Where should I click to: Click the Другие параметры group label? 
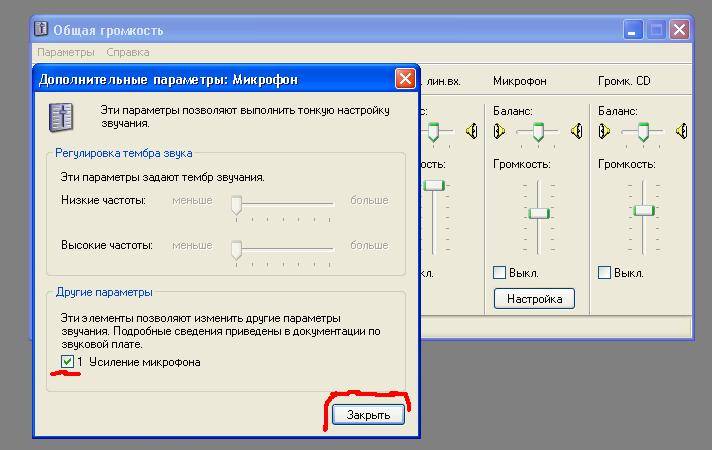104,292
